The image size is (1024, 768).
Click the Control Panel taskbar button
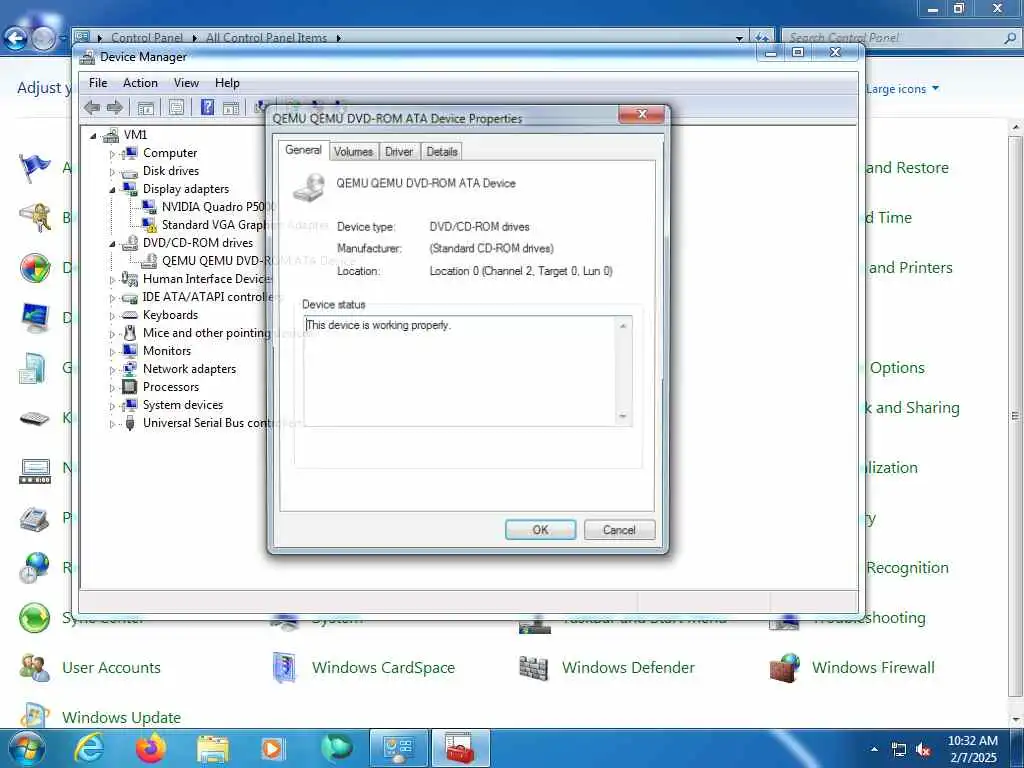[398, 748]
